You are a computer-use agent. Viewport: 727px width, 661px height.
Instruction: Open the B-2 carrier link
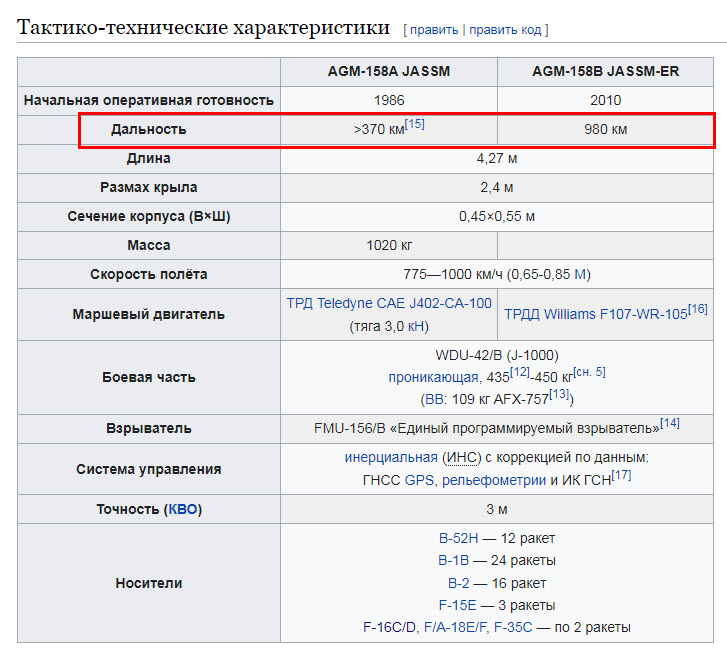point(459,583)
